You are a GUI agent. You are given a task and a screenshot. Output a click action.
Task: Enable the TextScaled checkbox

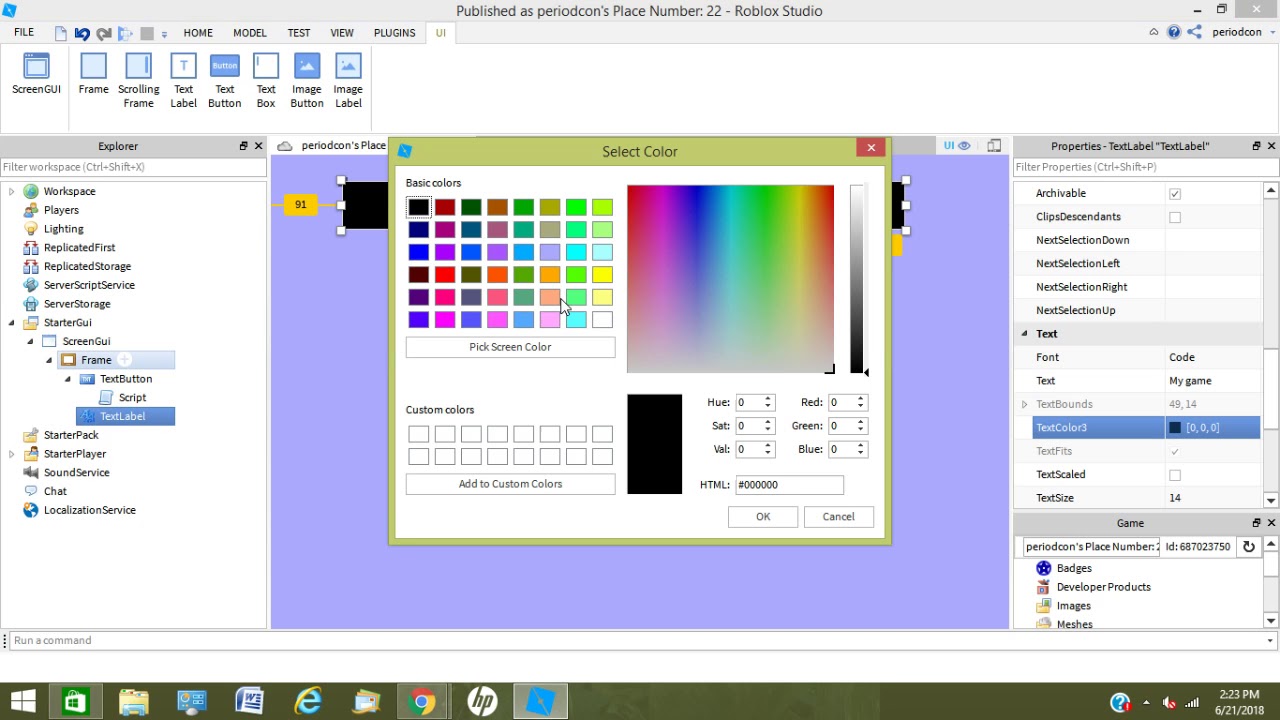coord(1175,475)
